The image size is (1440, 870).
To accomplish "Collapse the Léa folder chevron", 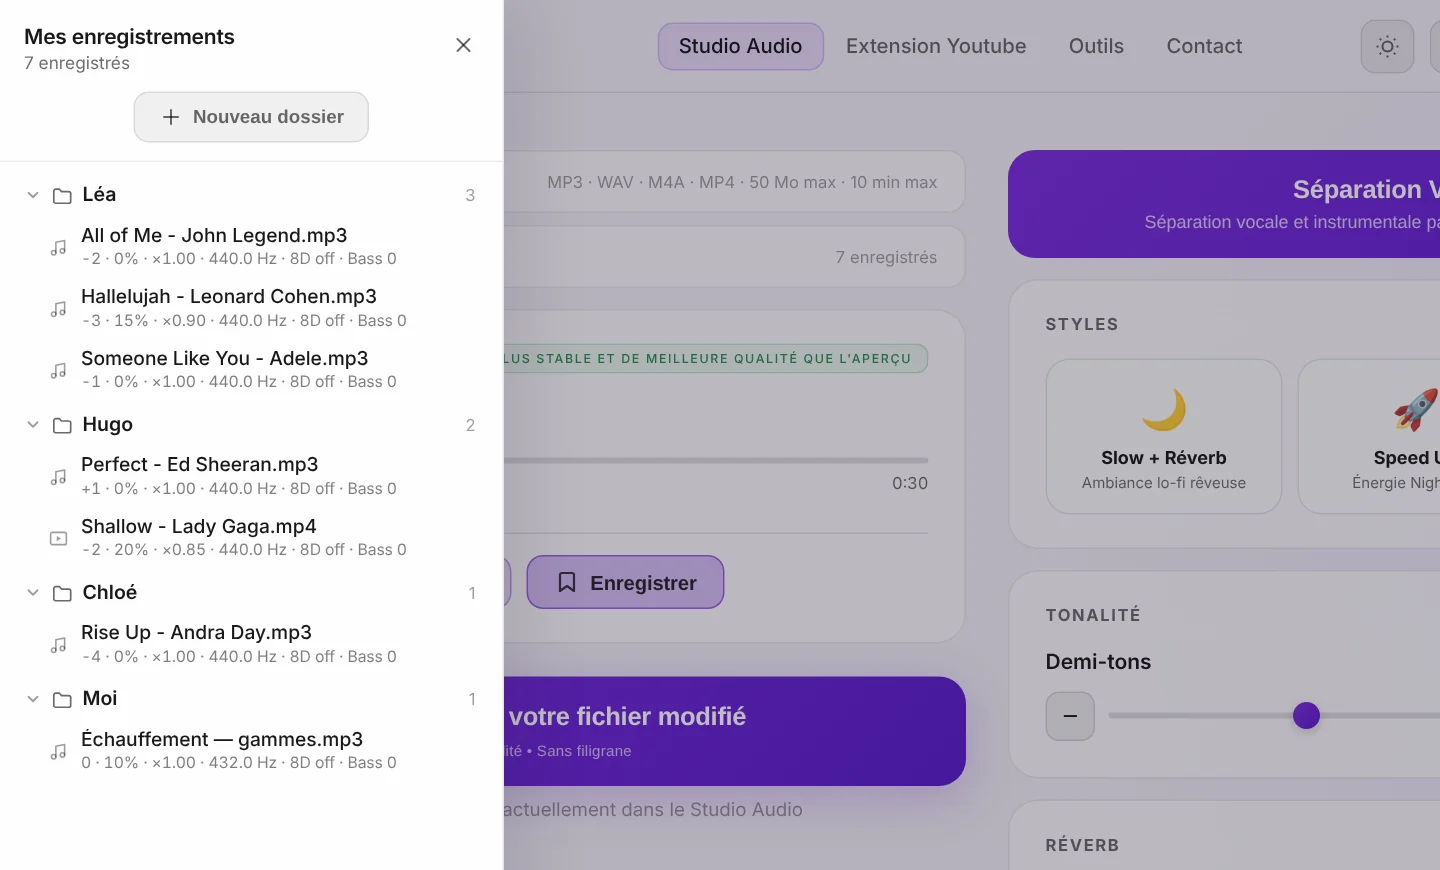I will tap(33, 195).
